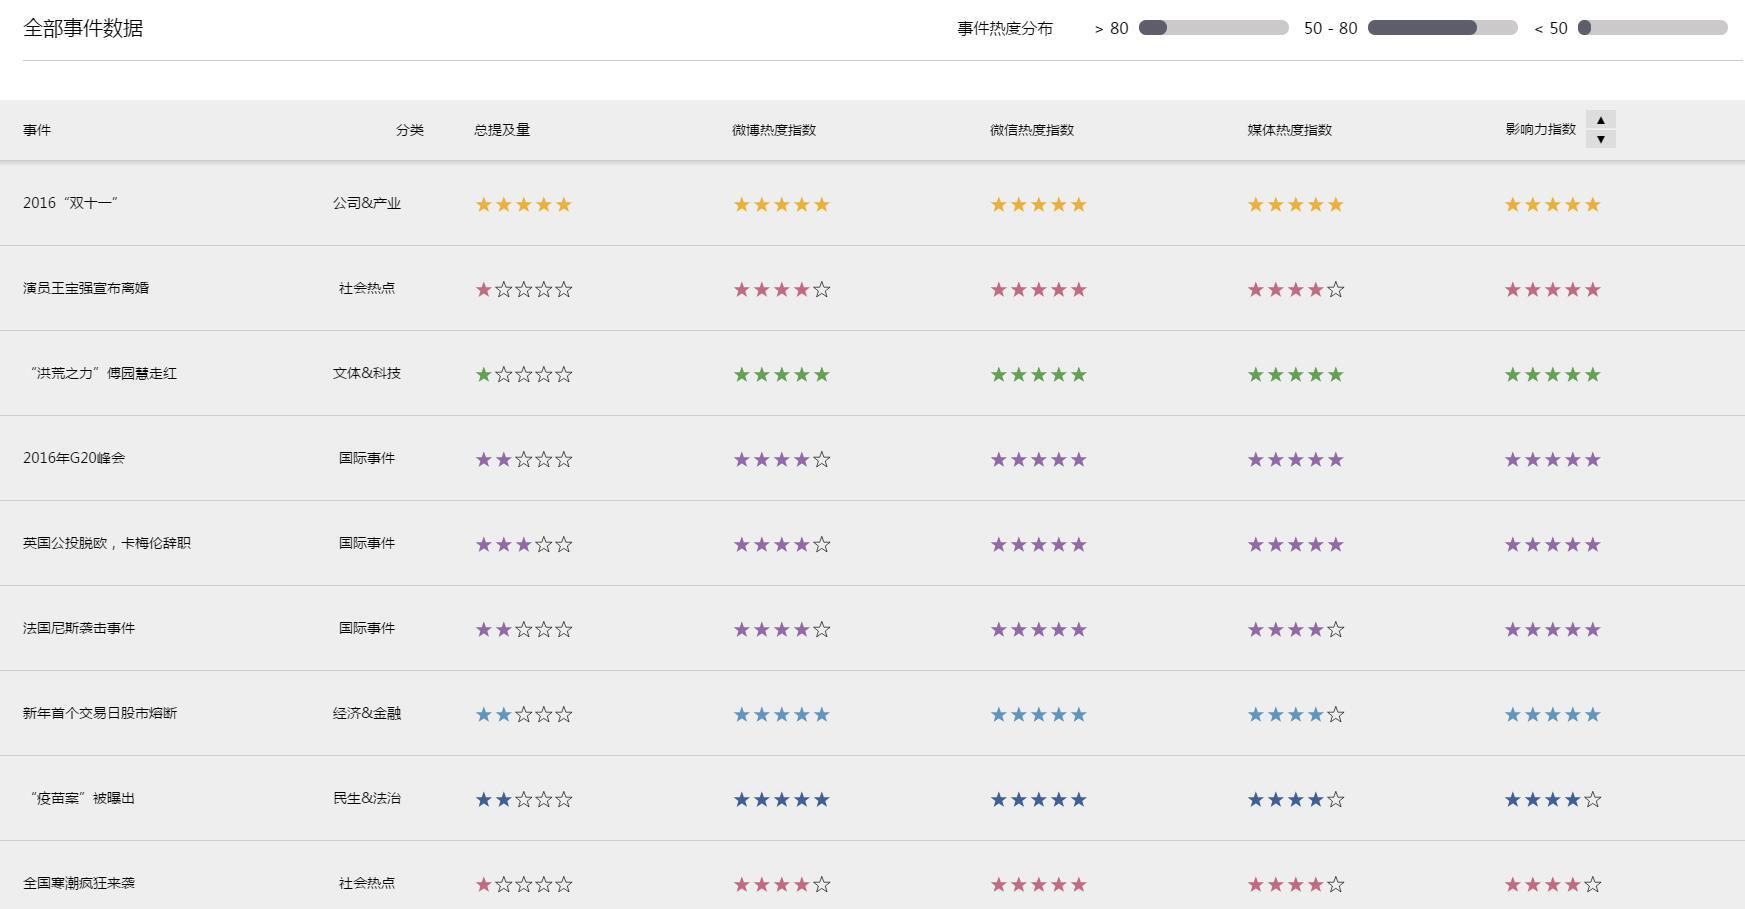The image size is (1745, 909).
Task: Open the 演员王宝强宣布离婚 event
Action: coord(86,288)
